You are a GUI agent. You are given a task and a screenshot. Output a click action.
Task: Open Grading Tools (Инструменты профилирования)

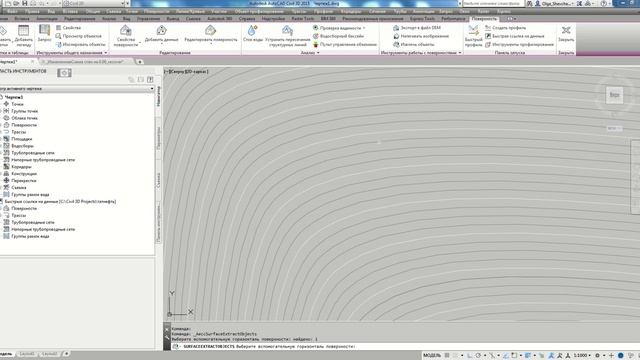(x=519, y=44)
